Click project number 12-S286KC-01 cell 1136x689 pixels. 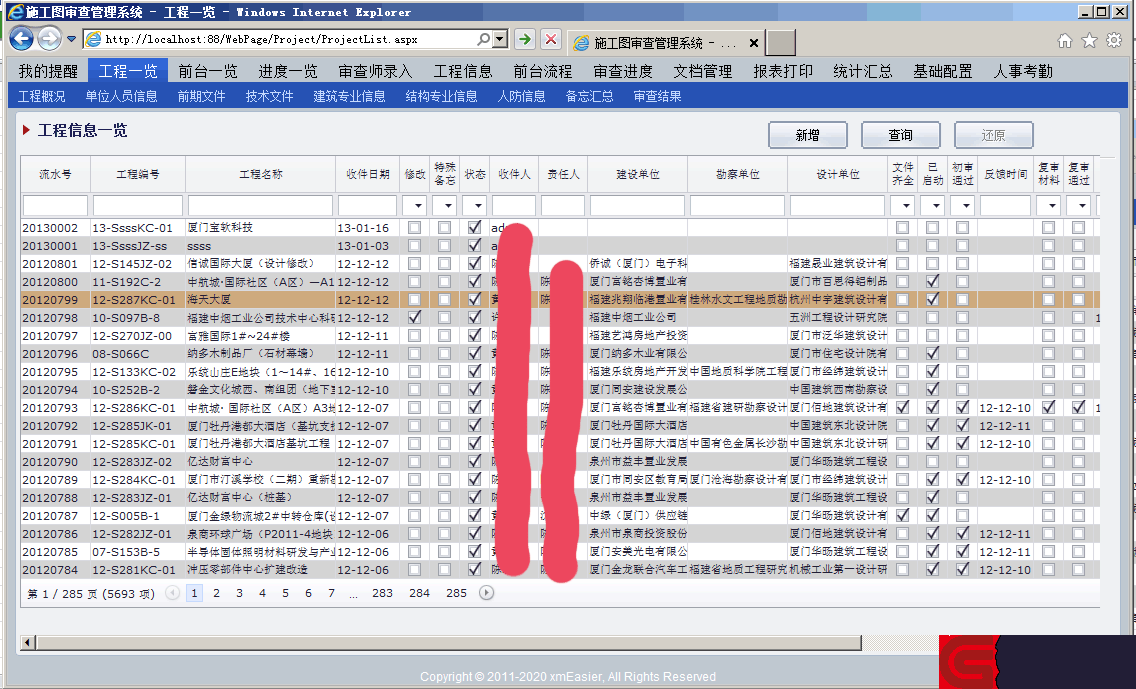point(138,407)
